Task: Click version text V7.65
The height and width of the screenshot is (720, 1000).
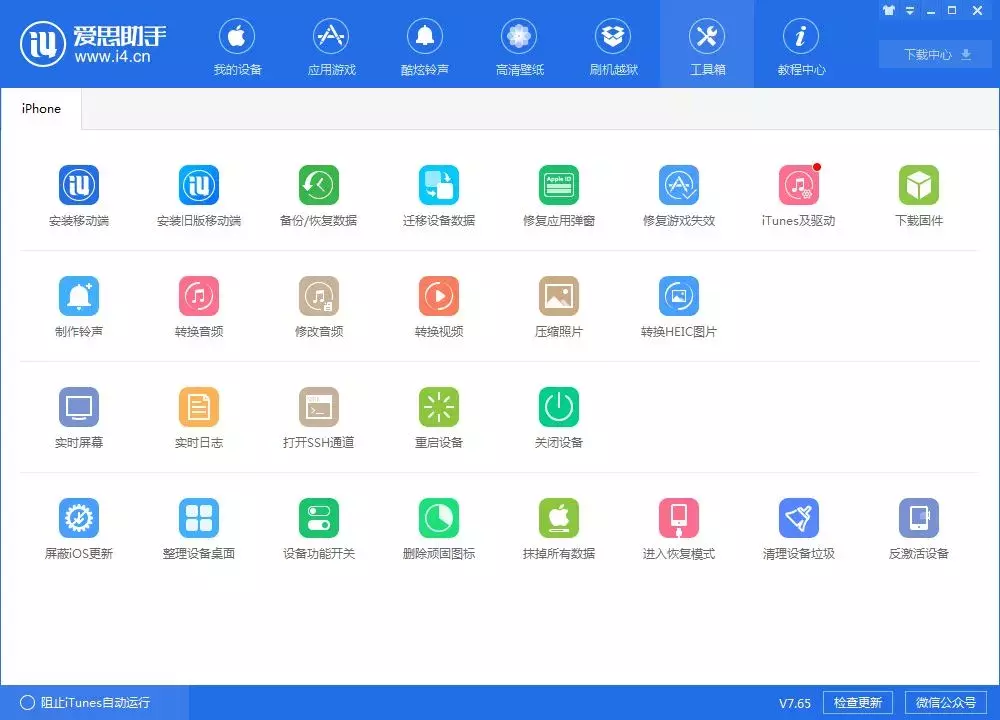Action: (795, 703)
